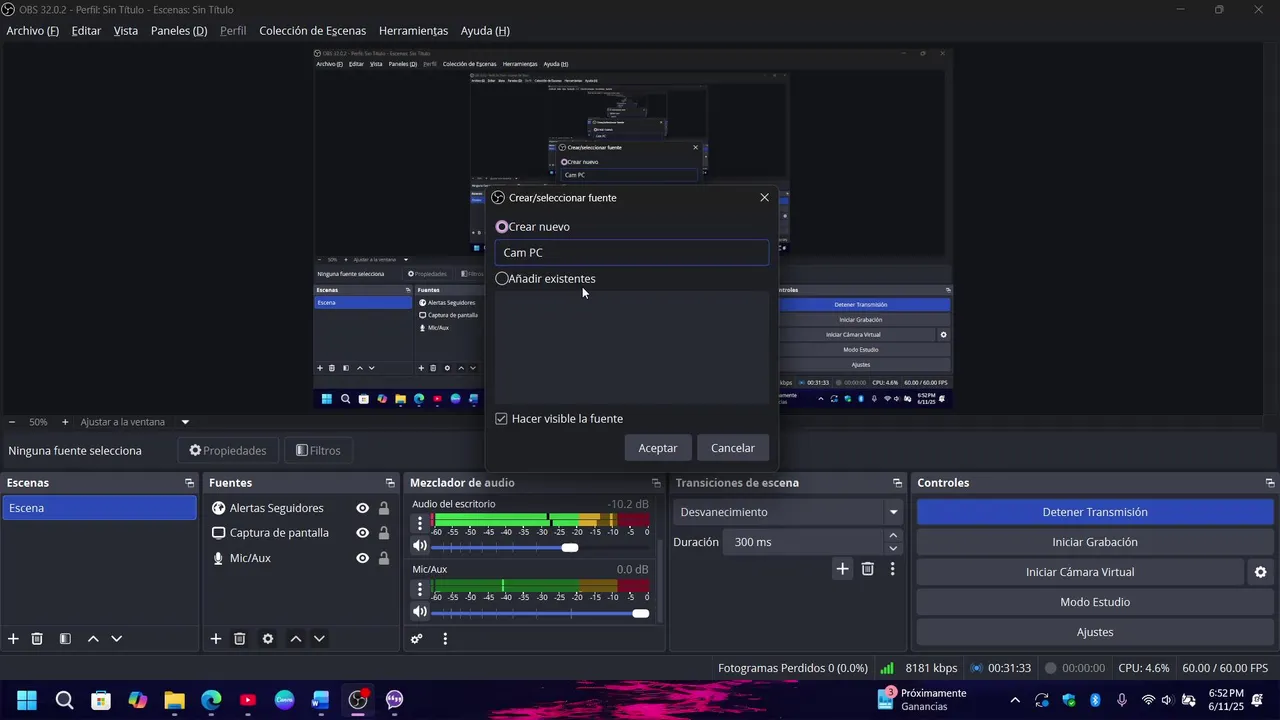Click Detener Transmisión button
The width and height of the screenshot is (1280, 720).
[1095, 512]
